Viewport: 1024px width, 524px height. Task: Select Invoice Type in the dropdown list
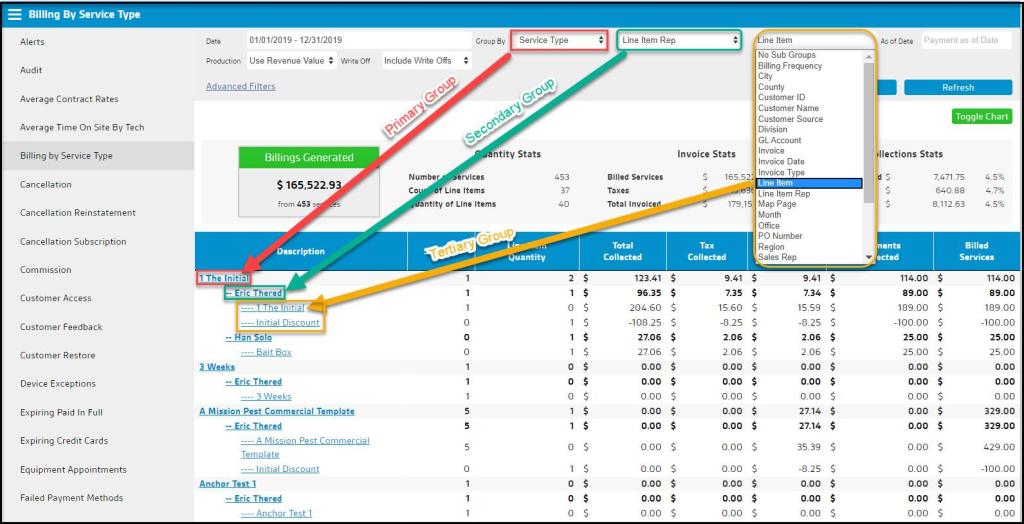pos(781,173)
